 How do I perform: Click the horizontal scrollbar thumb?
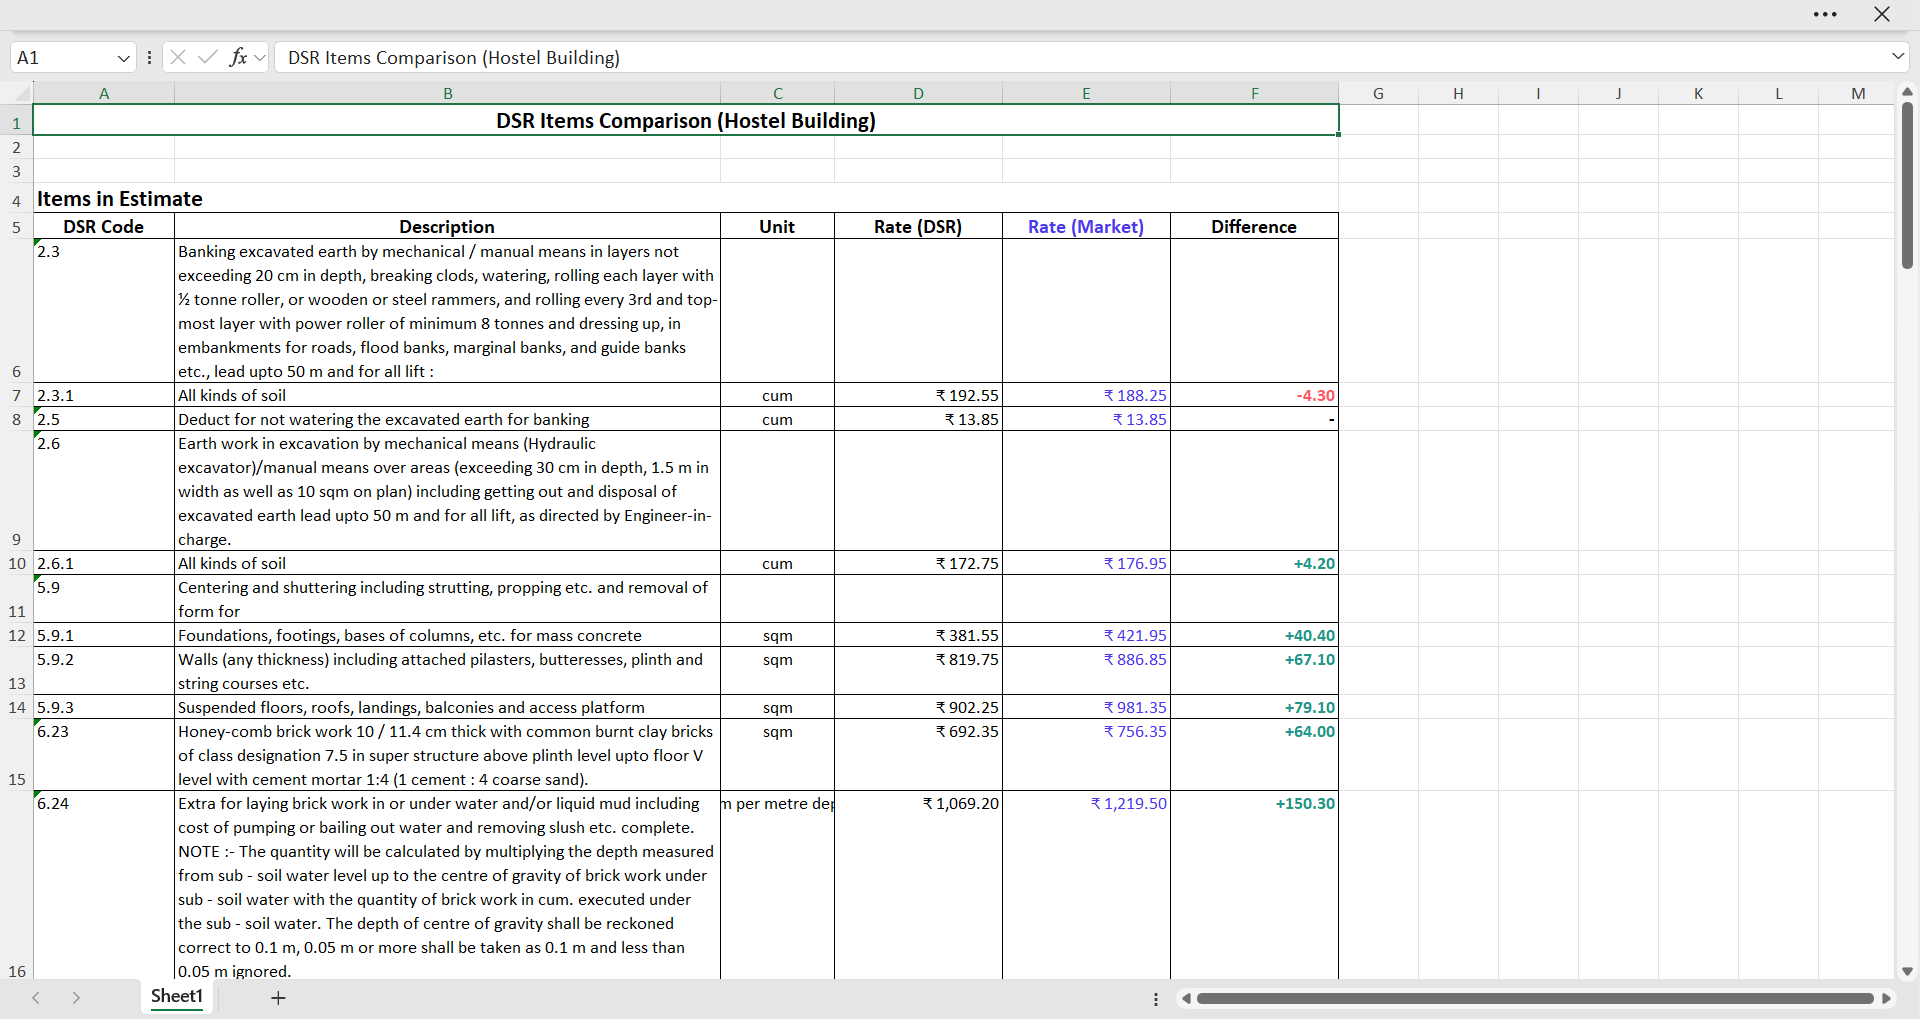(x=1535, y=998)
